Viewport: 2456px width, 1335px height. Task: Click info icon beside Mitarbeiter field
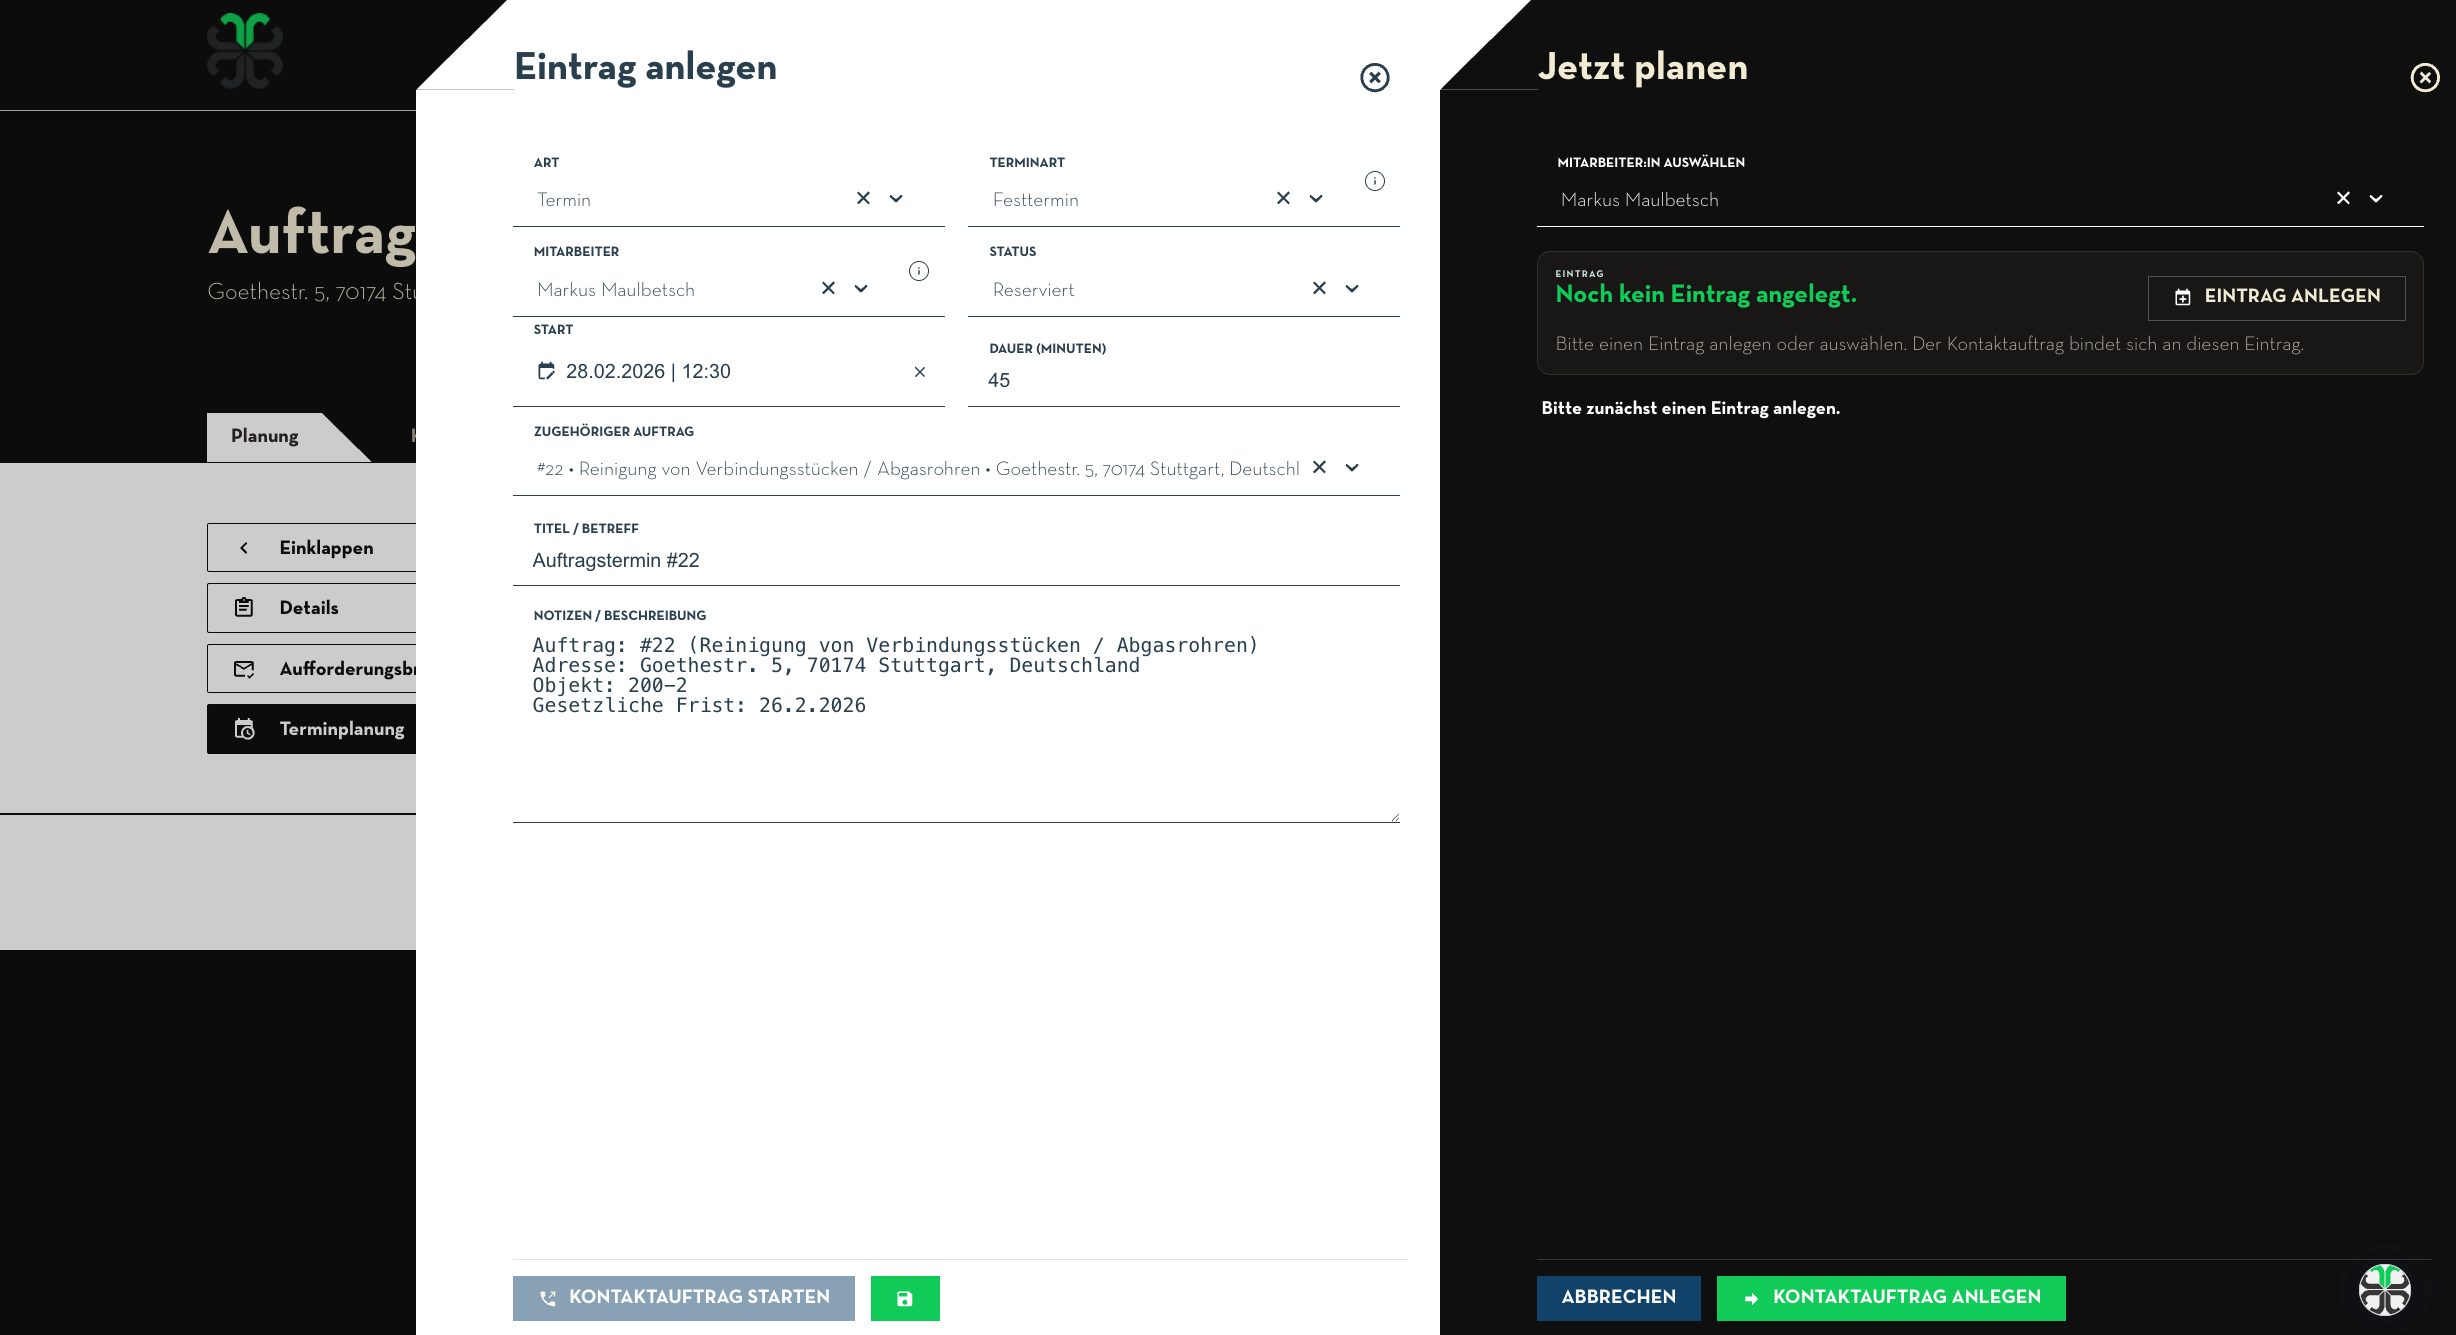pos(918,271)
